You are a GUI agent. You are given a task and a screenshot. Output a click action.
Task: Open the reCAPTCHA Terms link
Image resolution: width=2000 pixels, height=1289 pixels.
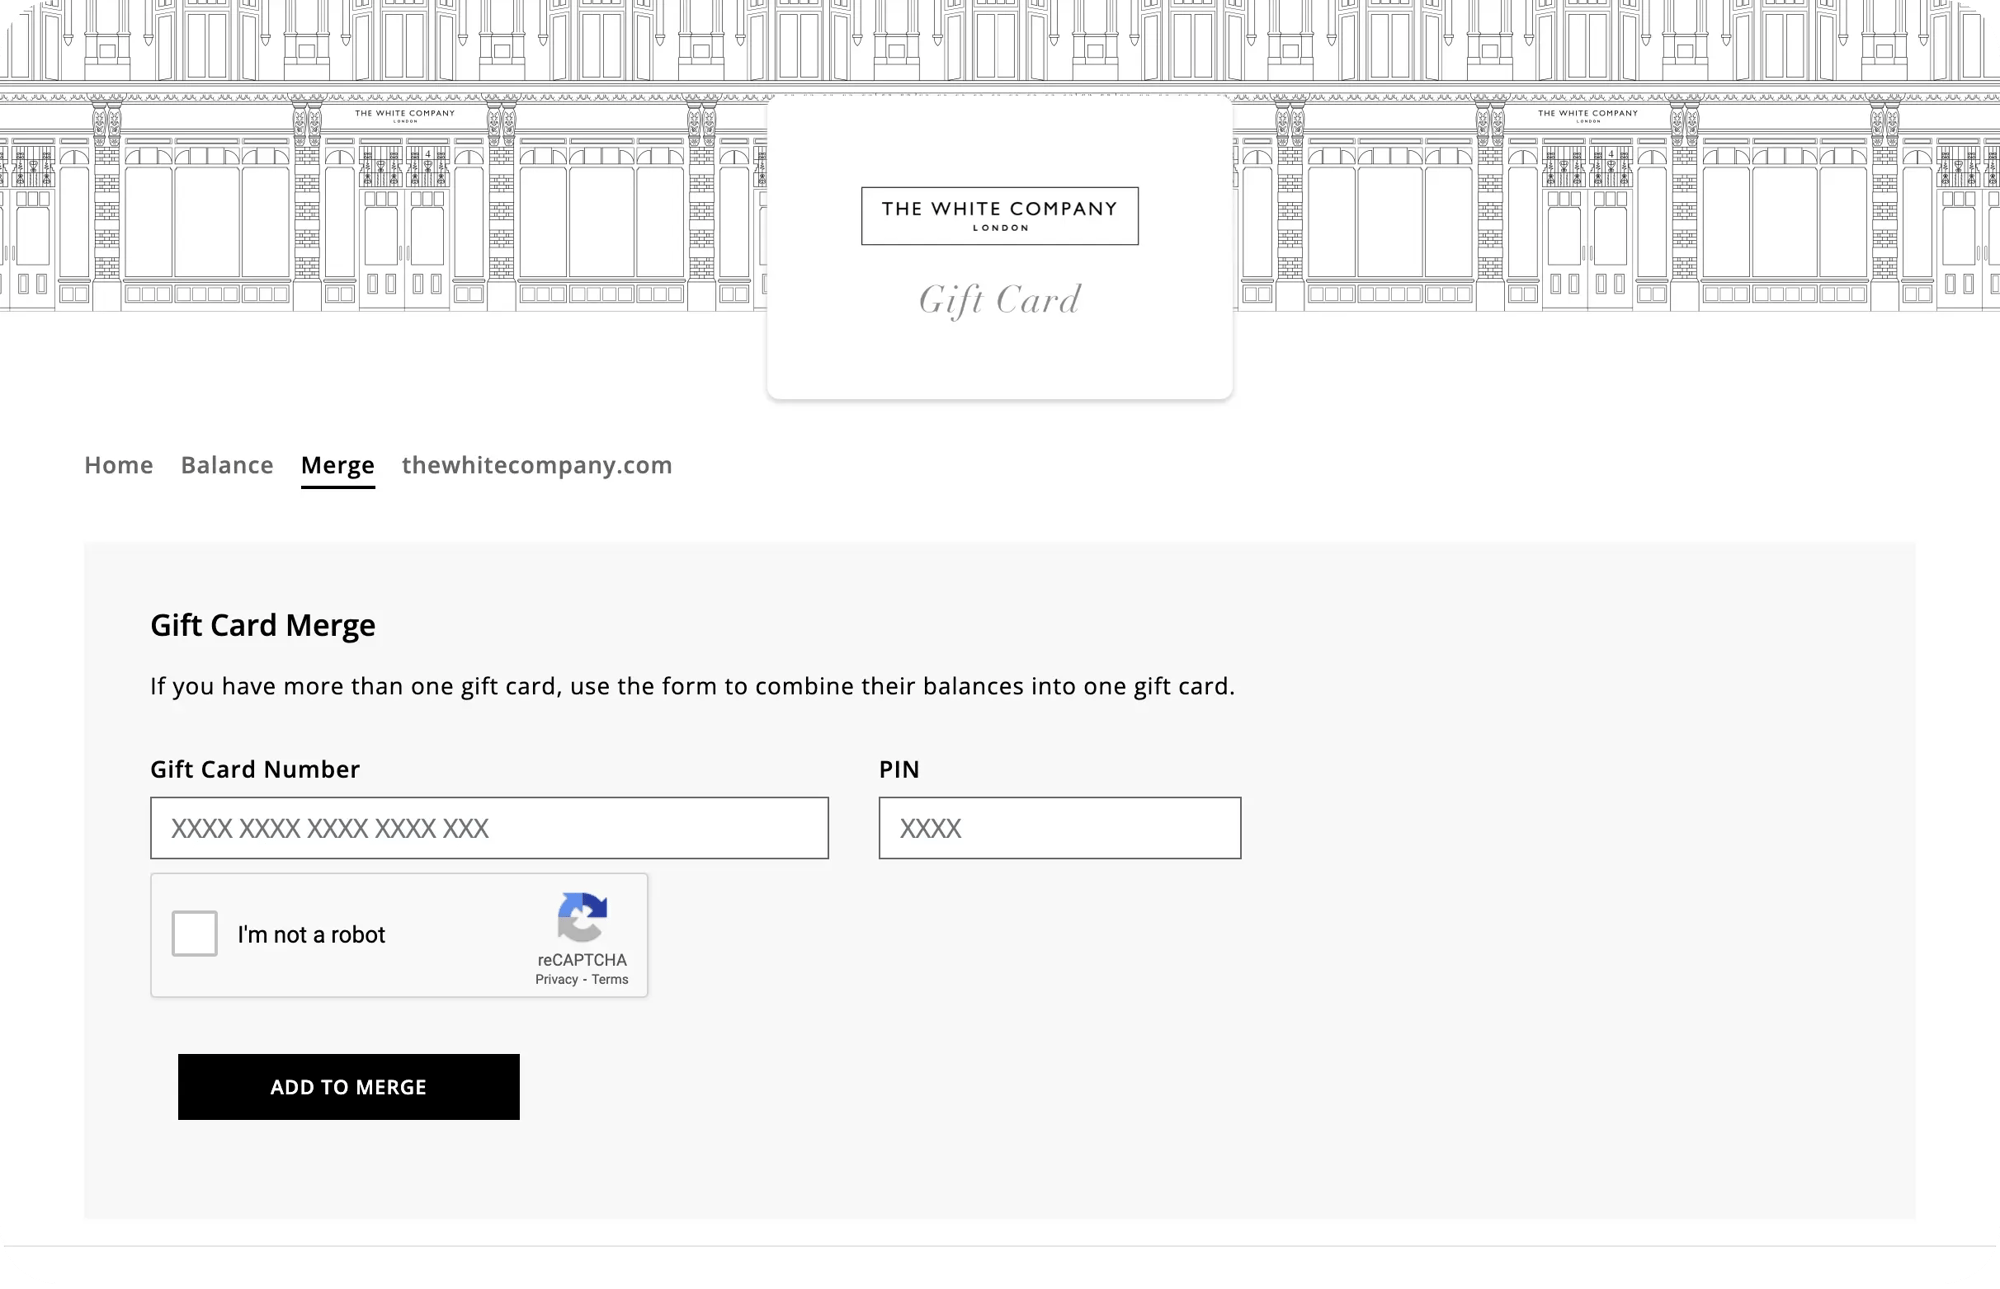point(610,980)
